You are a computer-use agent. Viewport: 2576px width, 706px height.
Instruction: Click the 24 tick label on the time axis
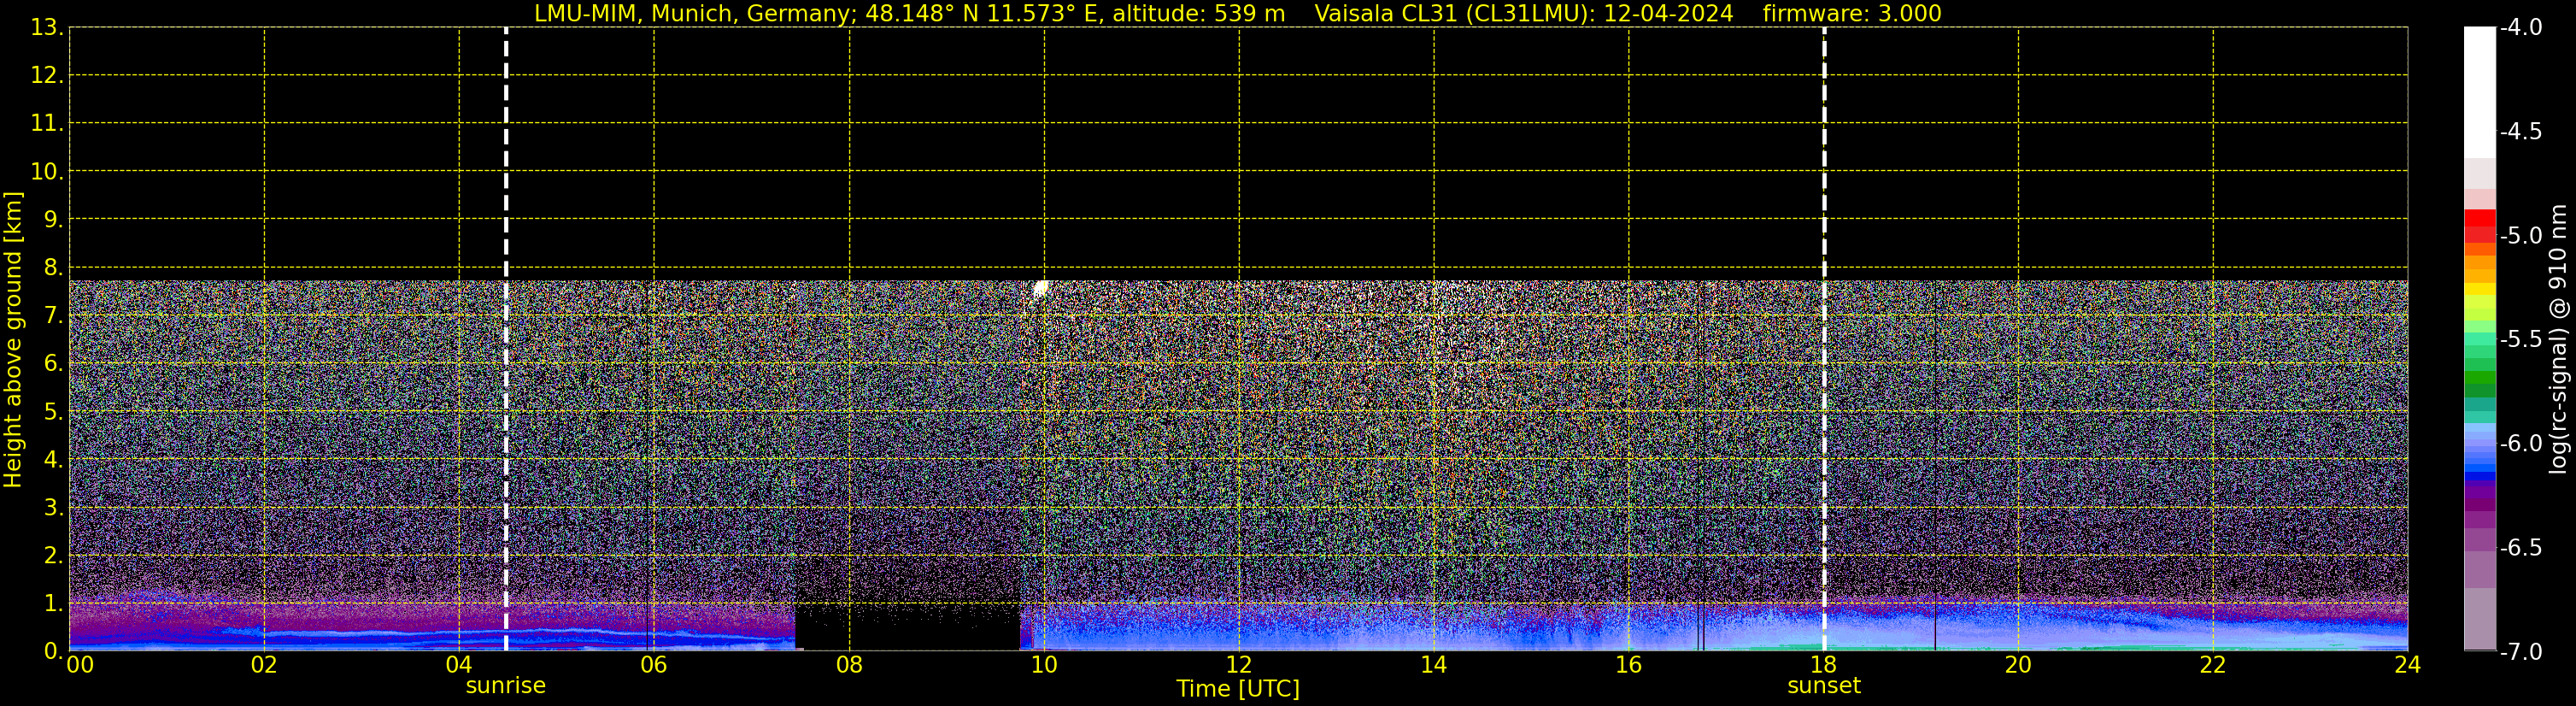(x=2407, y=665)
